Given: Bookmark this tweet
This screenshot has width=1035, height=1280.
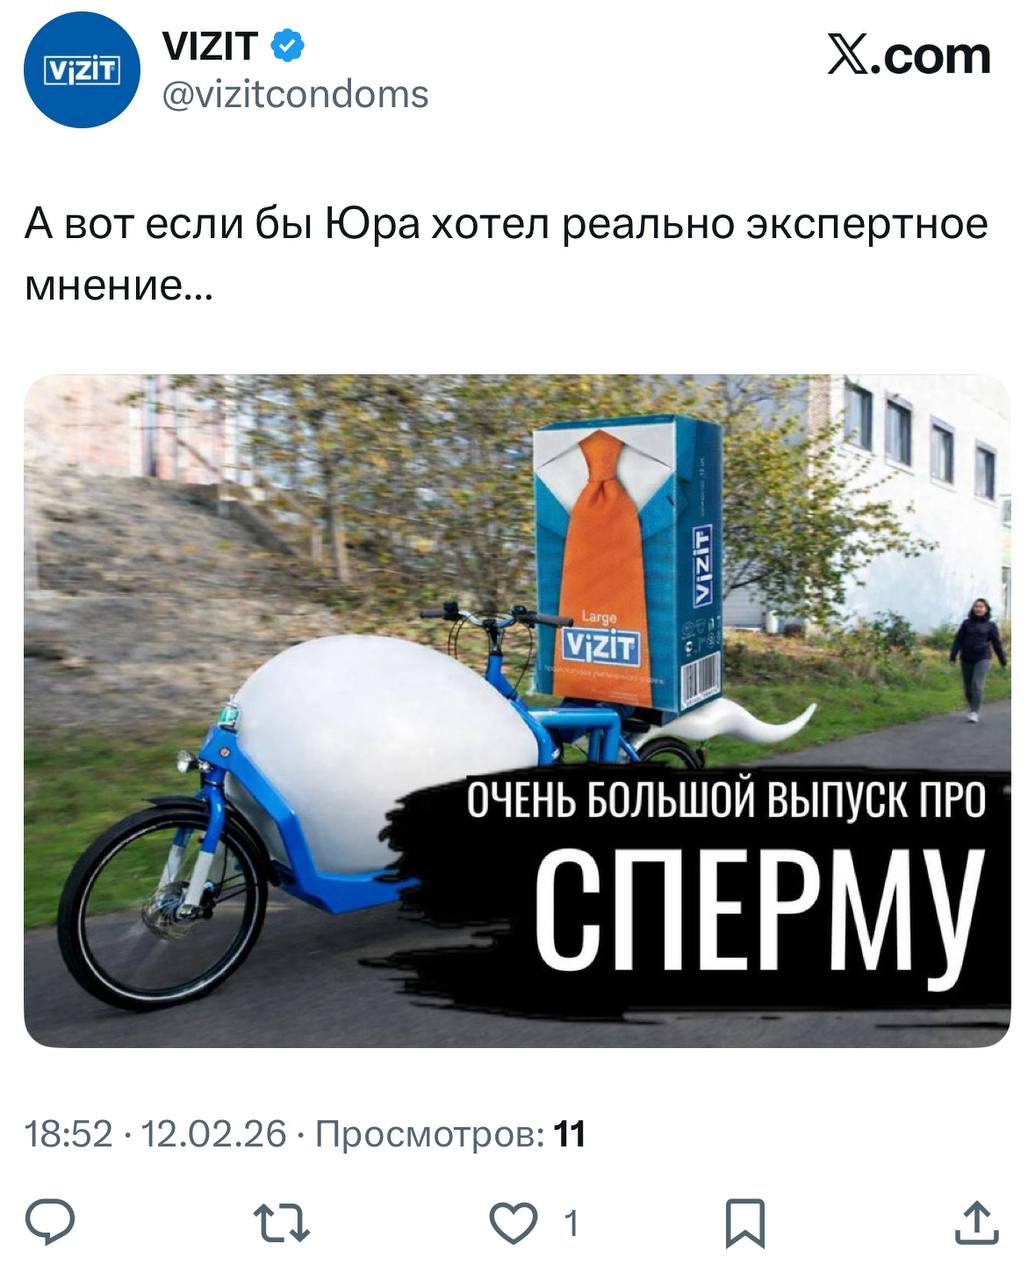Looking at the screenshot, I should [745, 1222].
